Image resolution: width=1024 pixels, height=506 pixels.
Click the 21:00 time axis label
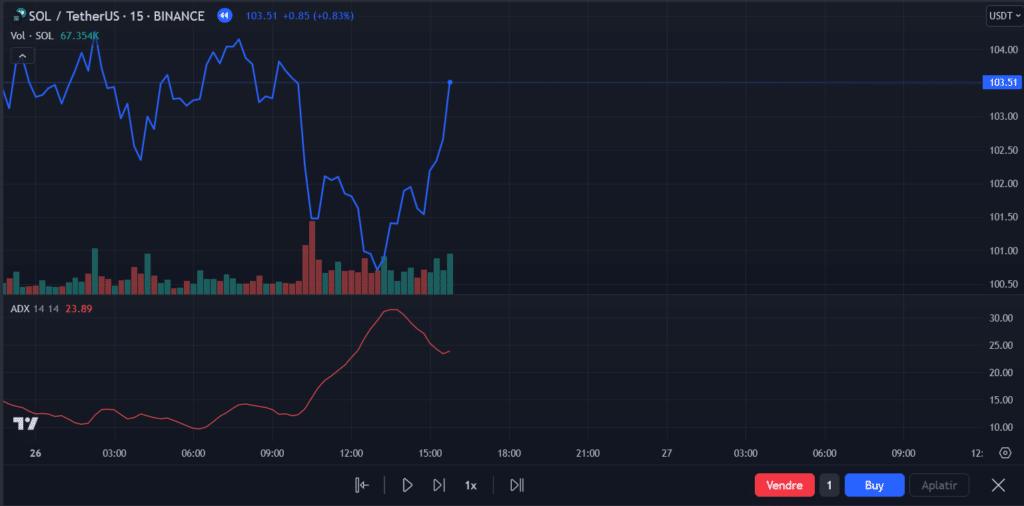pyautogui.click(x=588, y=452)
